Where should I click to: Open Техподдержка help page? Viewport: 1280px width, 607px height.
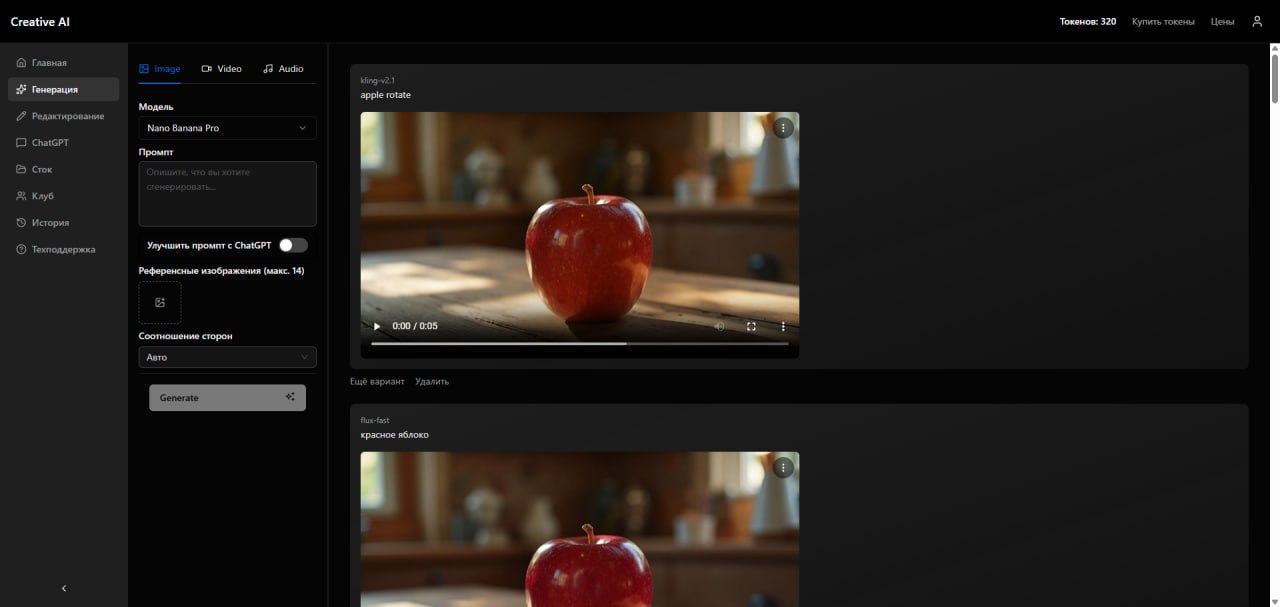tap(63, 249)
